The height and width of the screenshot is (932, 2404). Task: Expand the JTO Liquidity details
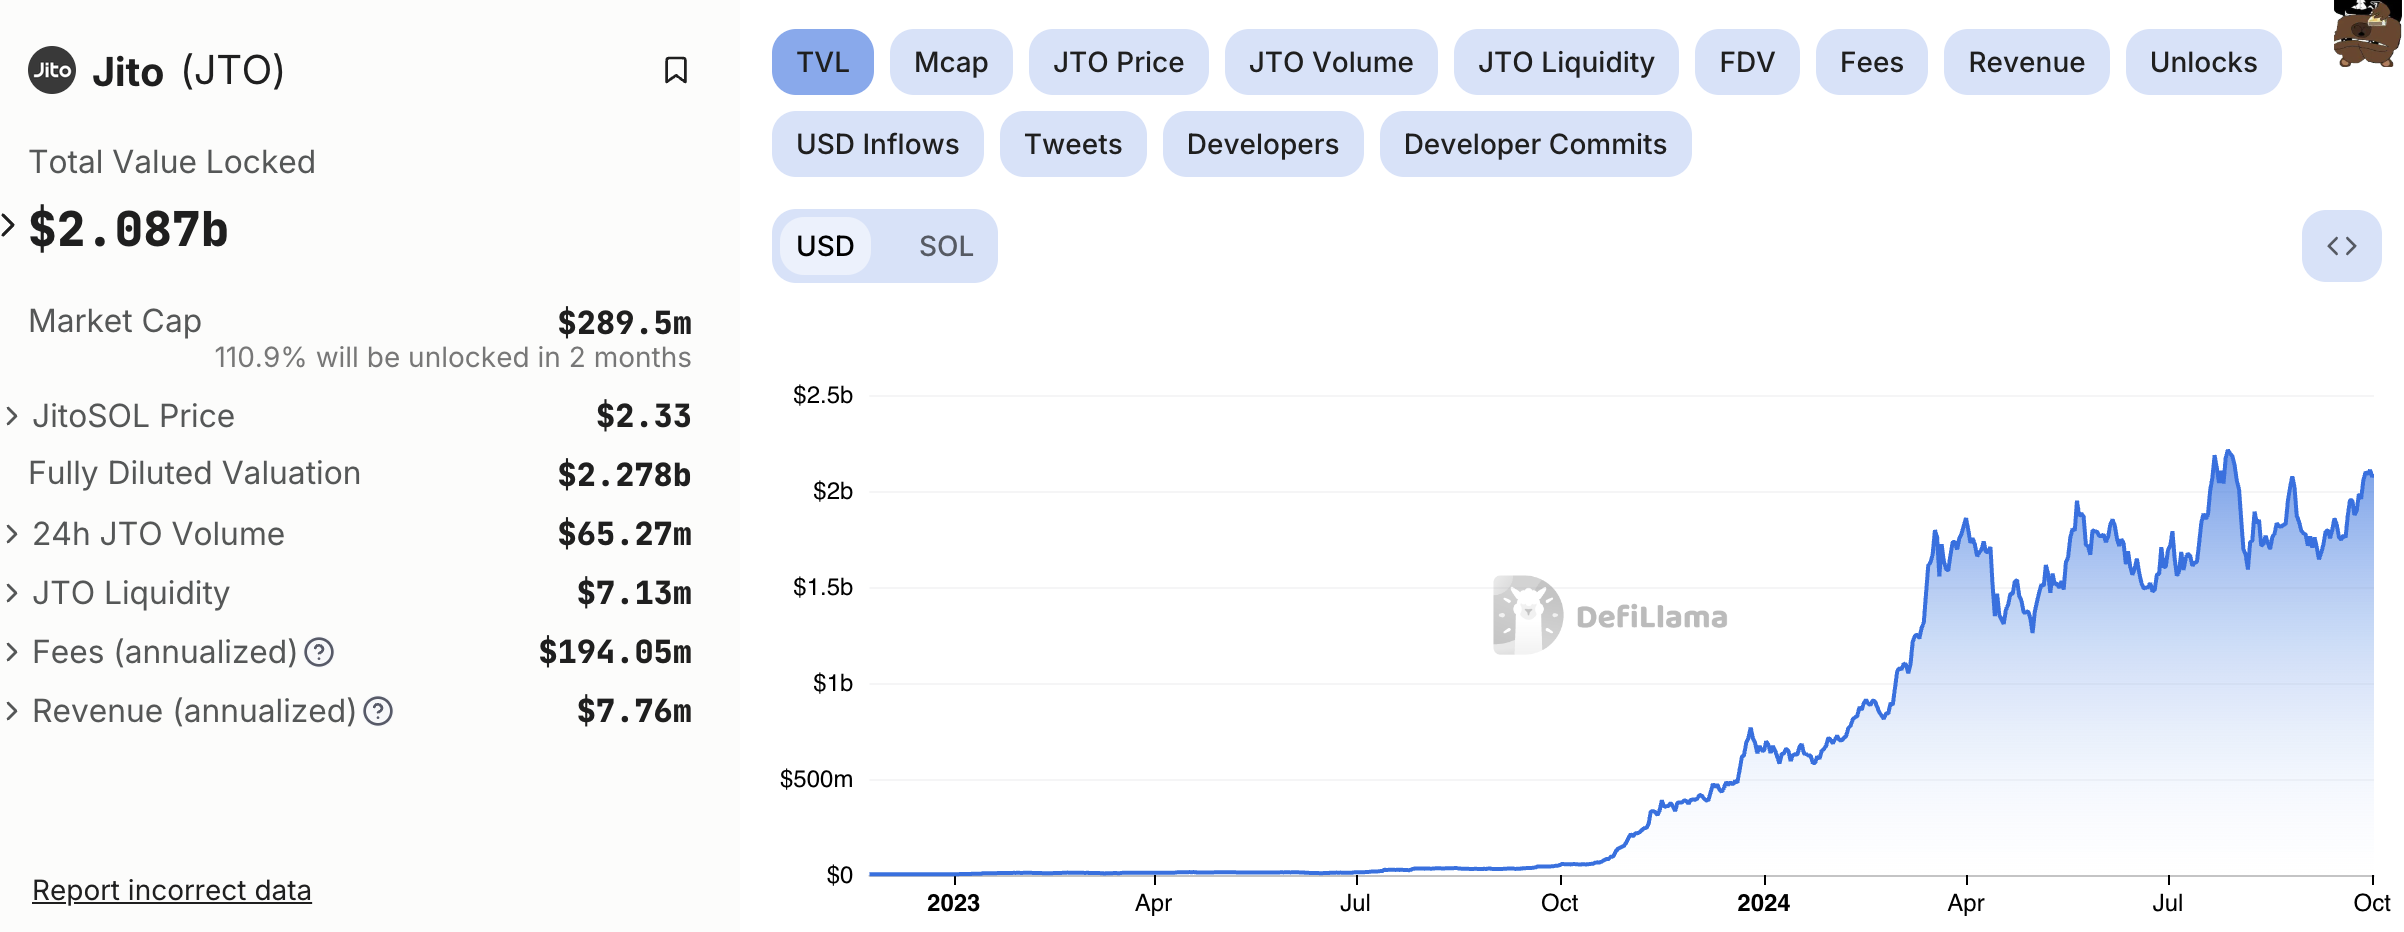(x=12, y=593)
